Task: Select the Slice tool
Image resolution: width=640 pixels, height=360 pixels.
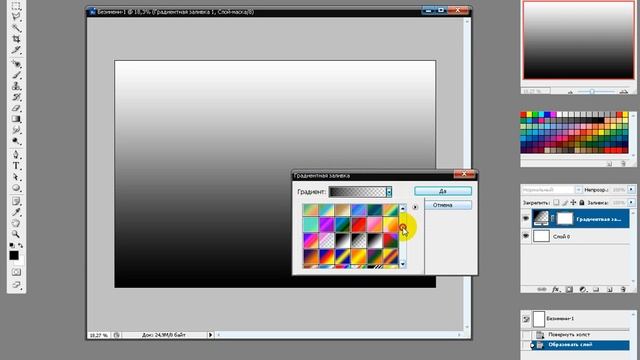Action: [16, 50]
